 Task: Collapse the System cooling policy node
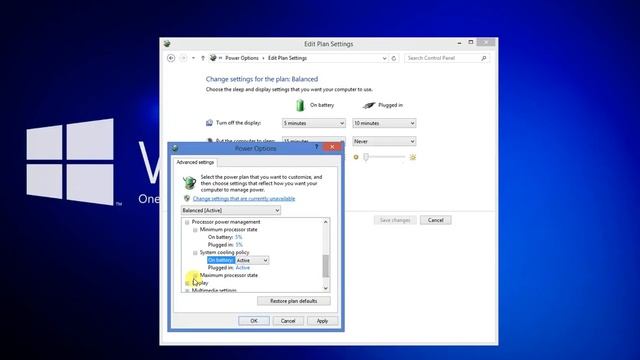[195, 253]
